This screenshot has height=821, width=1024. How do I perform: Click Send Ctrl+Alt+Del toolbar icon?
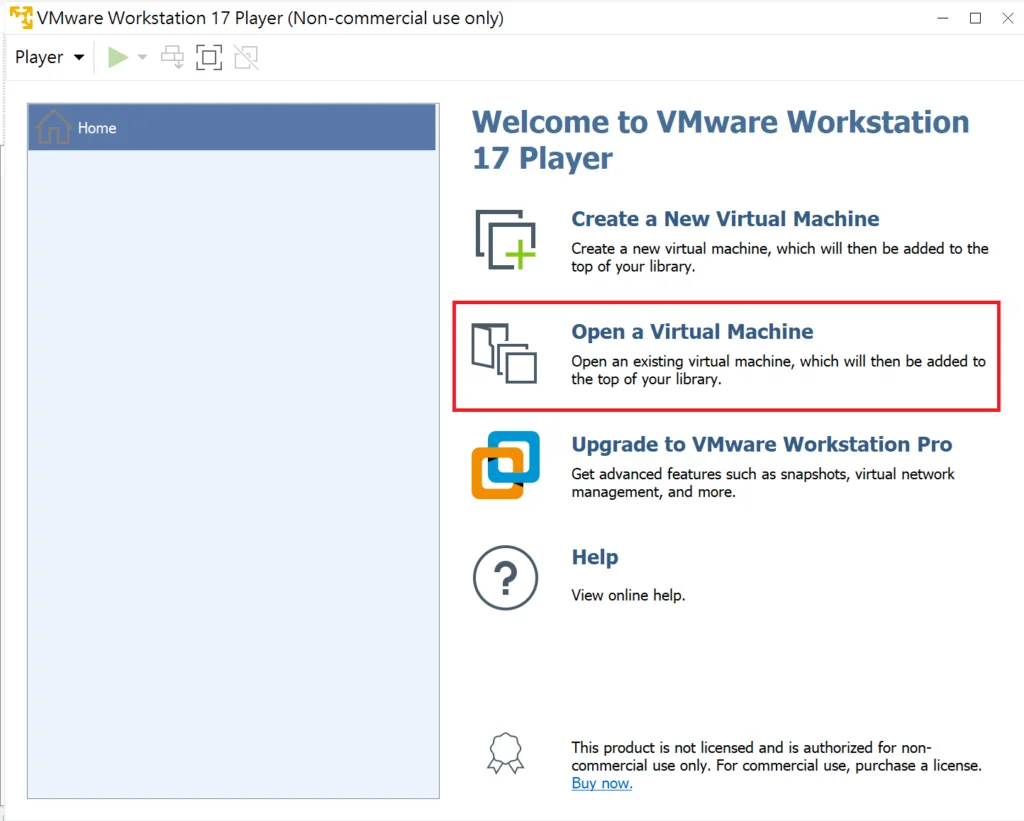click(172, 57)
